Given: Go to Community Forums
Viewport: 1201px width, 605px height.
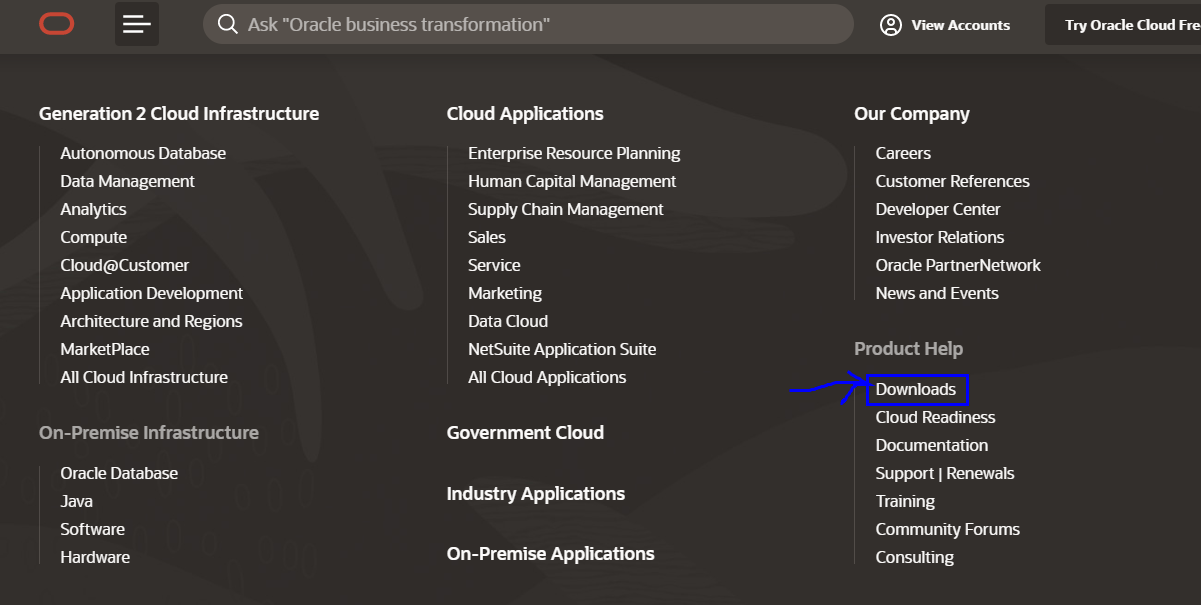Looking at the screenshot, I should (948, 529).
